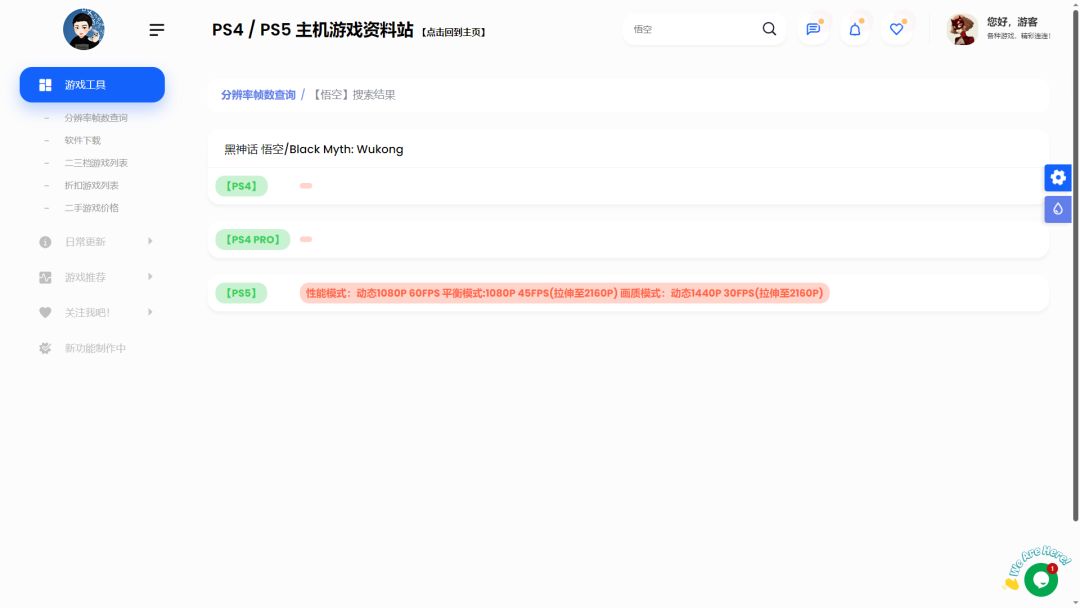Click the 关注我吧 heart icon
Image resolution: width=1080 pixels, height=608 pixels.
[45, 313]
